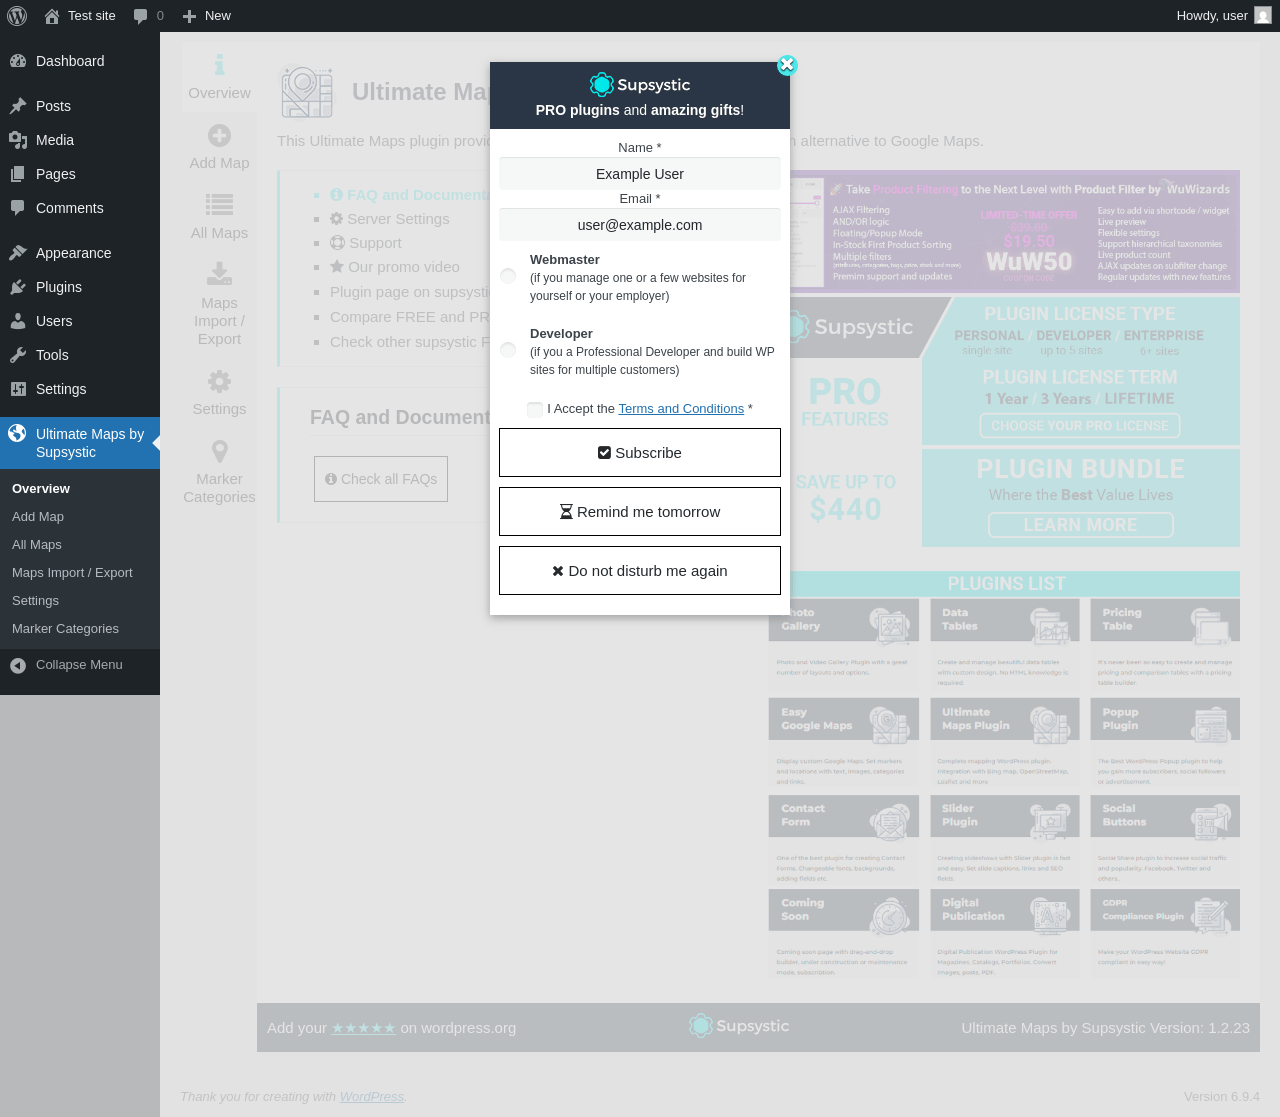This screenshot has width=1280, height=1117.
Task: Click the Dashboard gauge icon
Action: tap(18, 61)
